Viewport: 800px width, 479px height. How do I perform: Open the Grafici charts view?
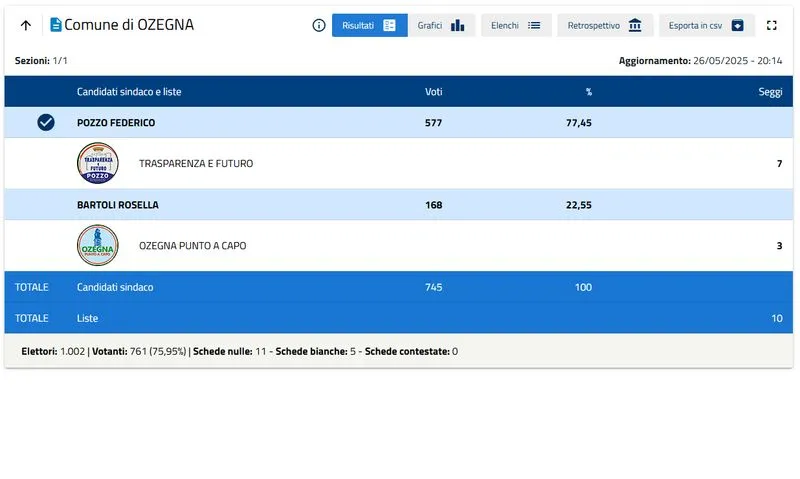(441, 25)
